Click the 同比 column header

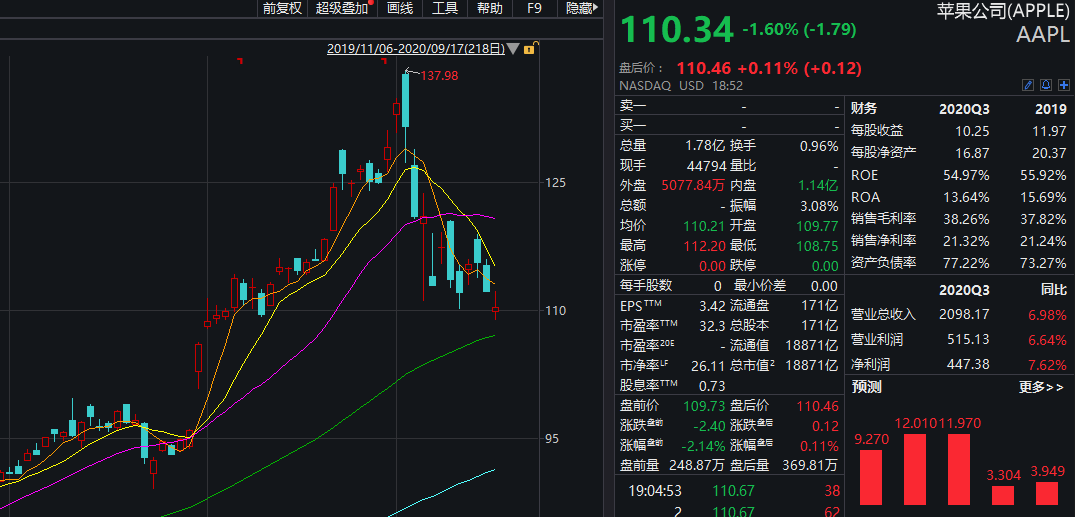click(1052, 289)
